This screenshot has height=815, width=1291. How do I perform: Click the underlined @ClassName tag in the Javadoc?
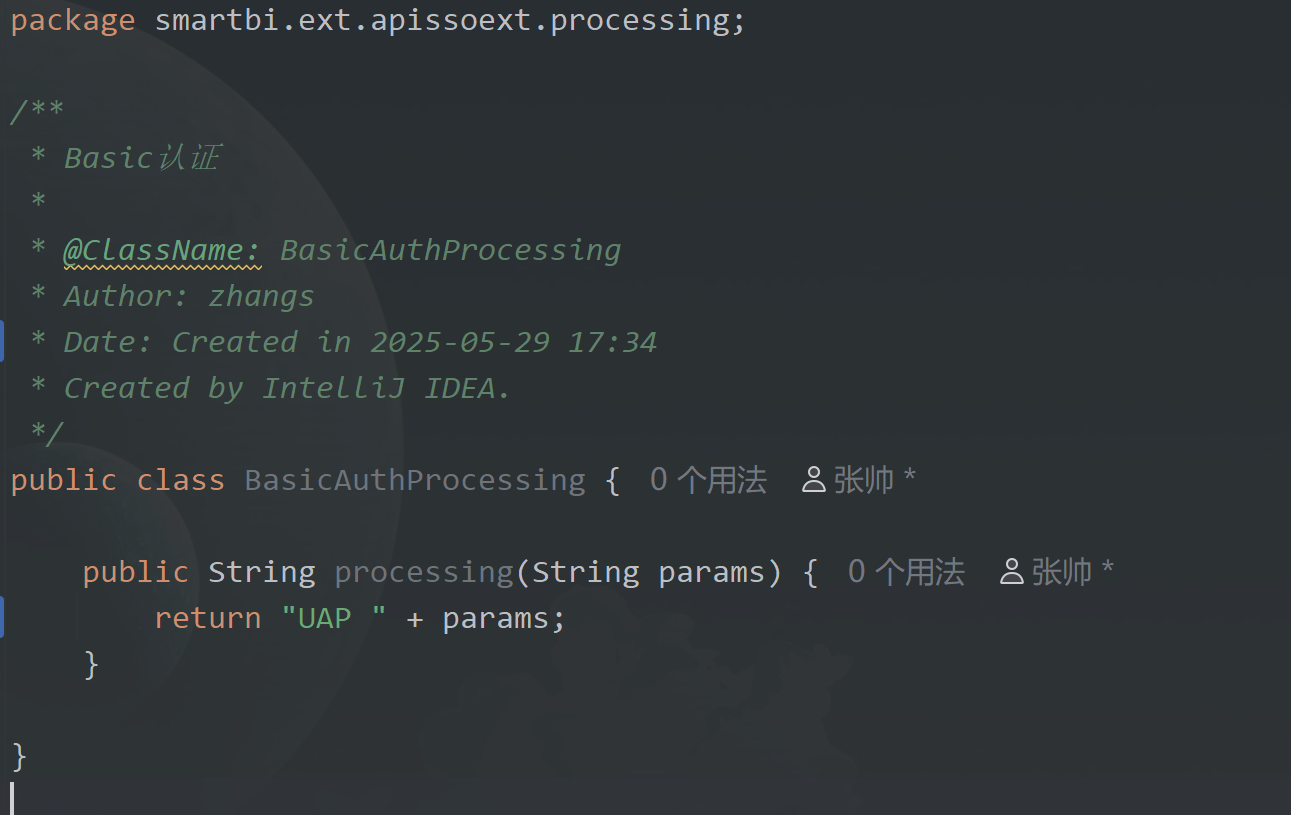(162, 250)
